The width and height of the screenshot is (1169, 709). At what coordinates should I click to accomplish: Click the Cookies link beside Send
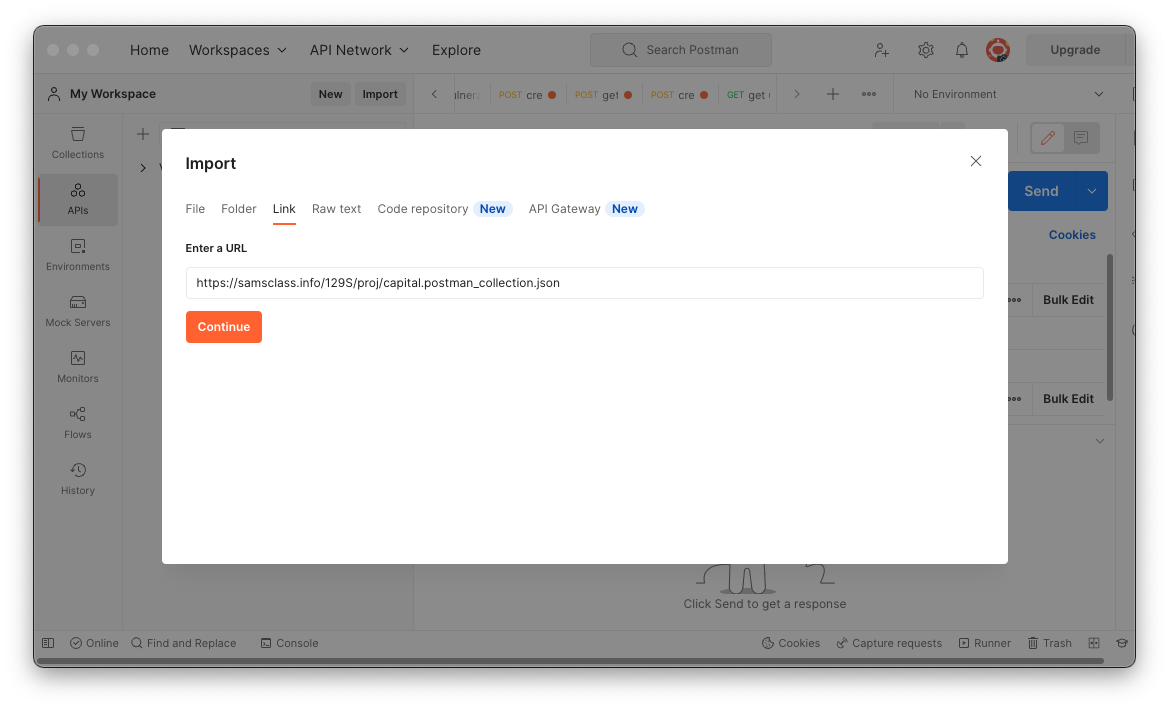pyautogui.click(x=1072, y=235)
